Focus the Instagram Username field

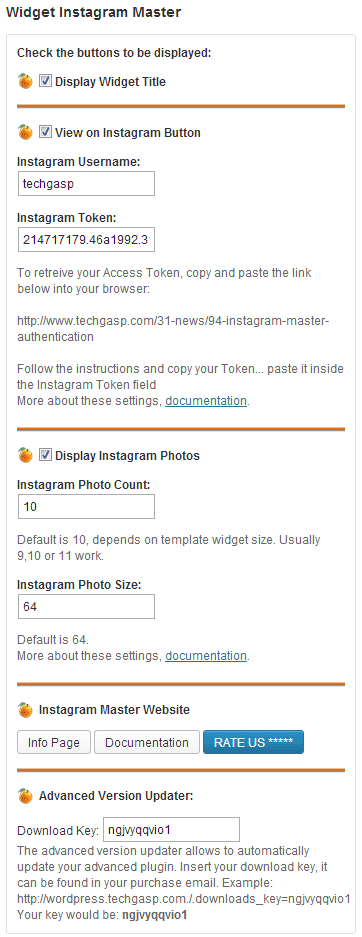[87, 183]
